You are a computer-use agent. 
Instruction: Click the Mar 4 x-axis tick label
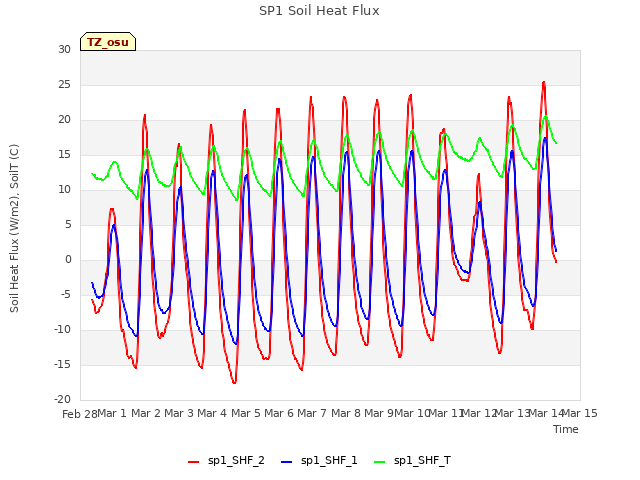212,413
